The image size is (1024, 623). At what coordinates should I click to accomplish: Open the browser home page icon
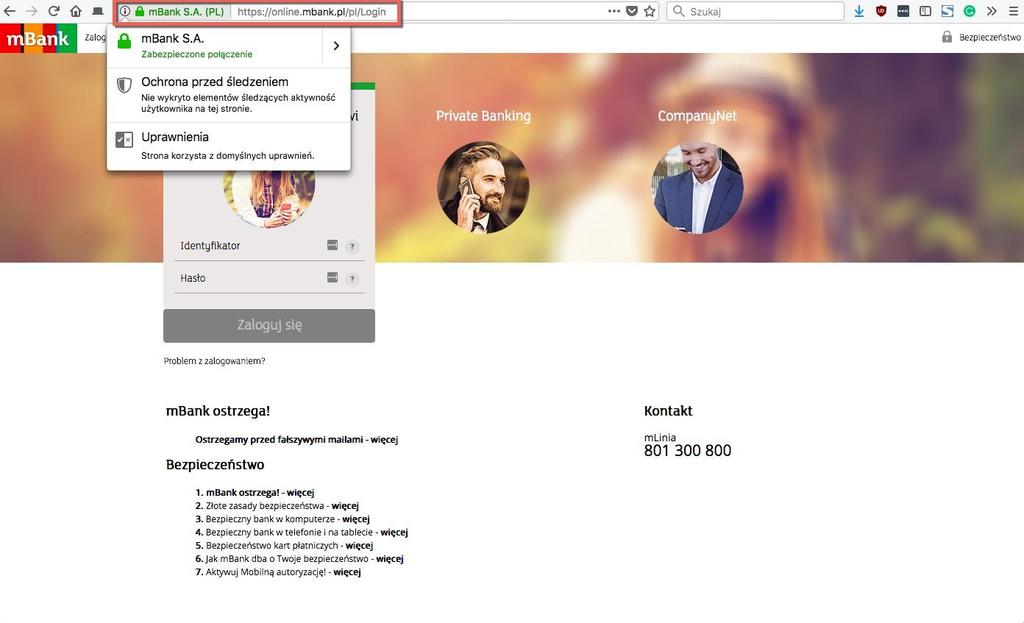76,11
